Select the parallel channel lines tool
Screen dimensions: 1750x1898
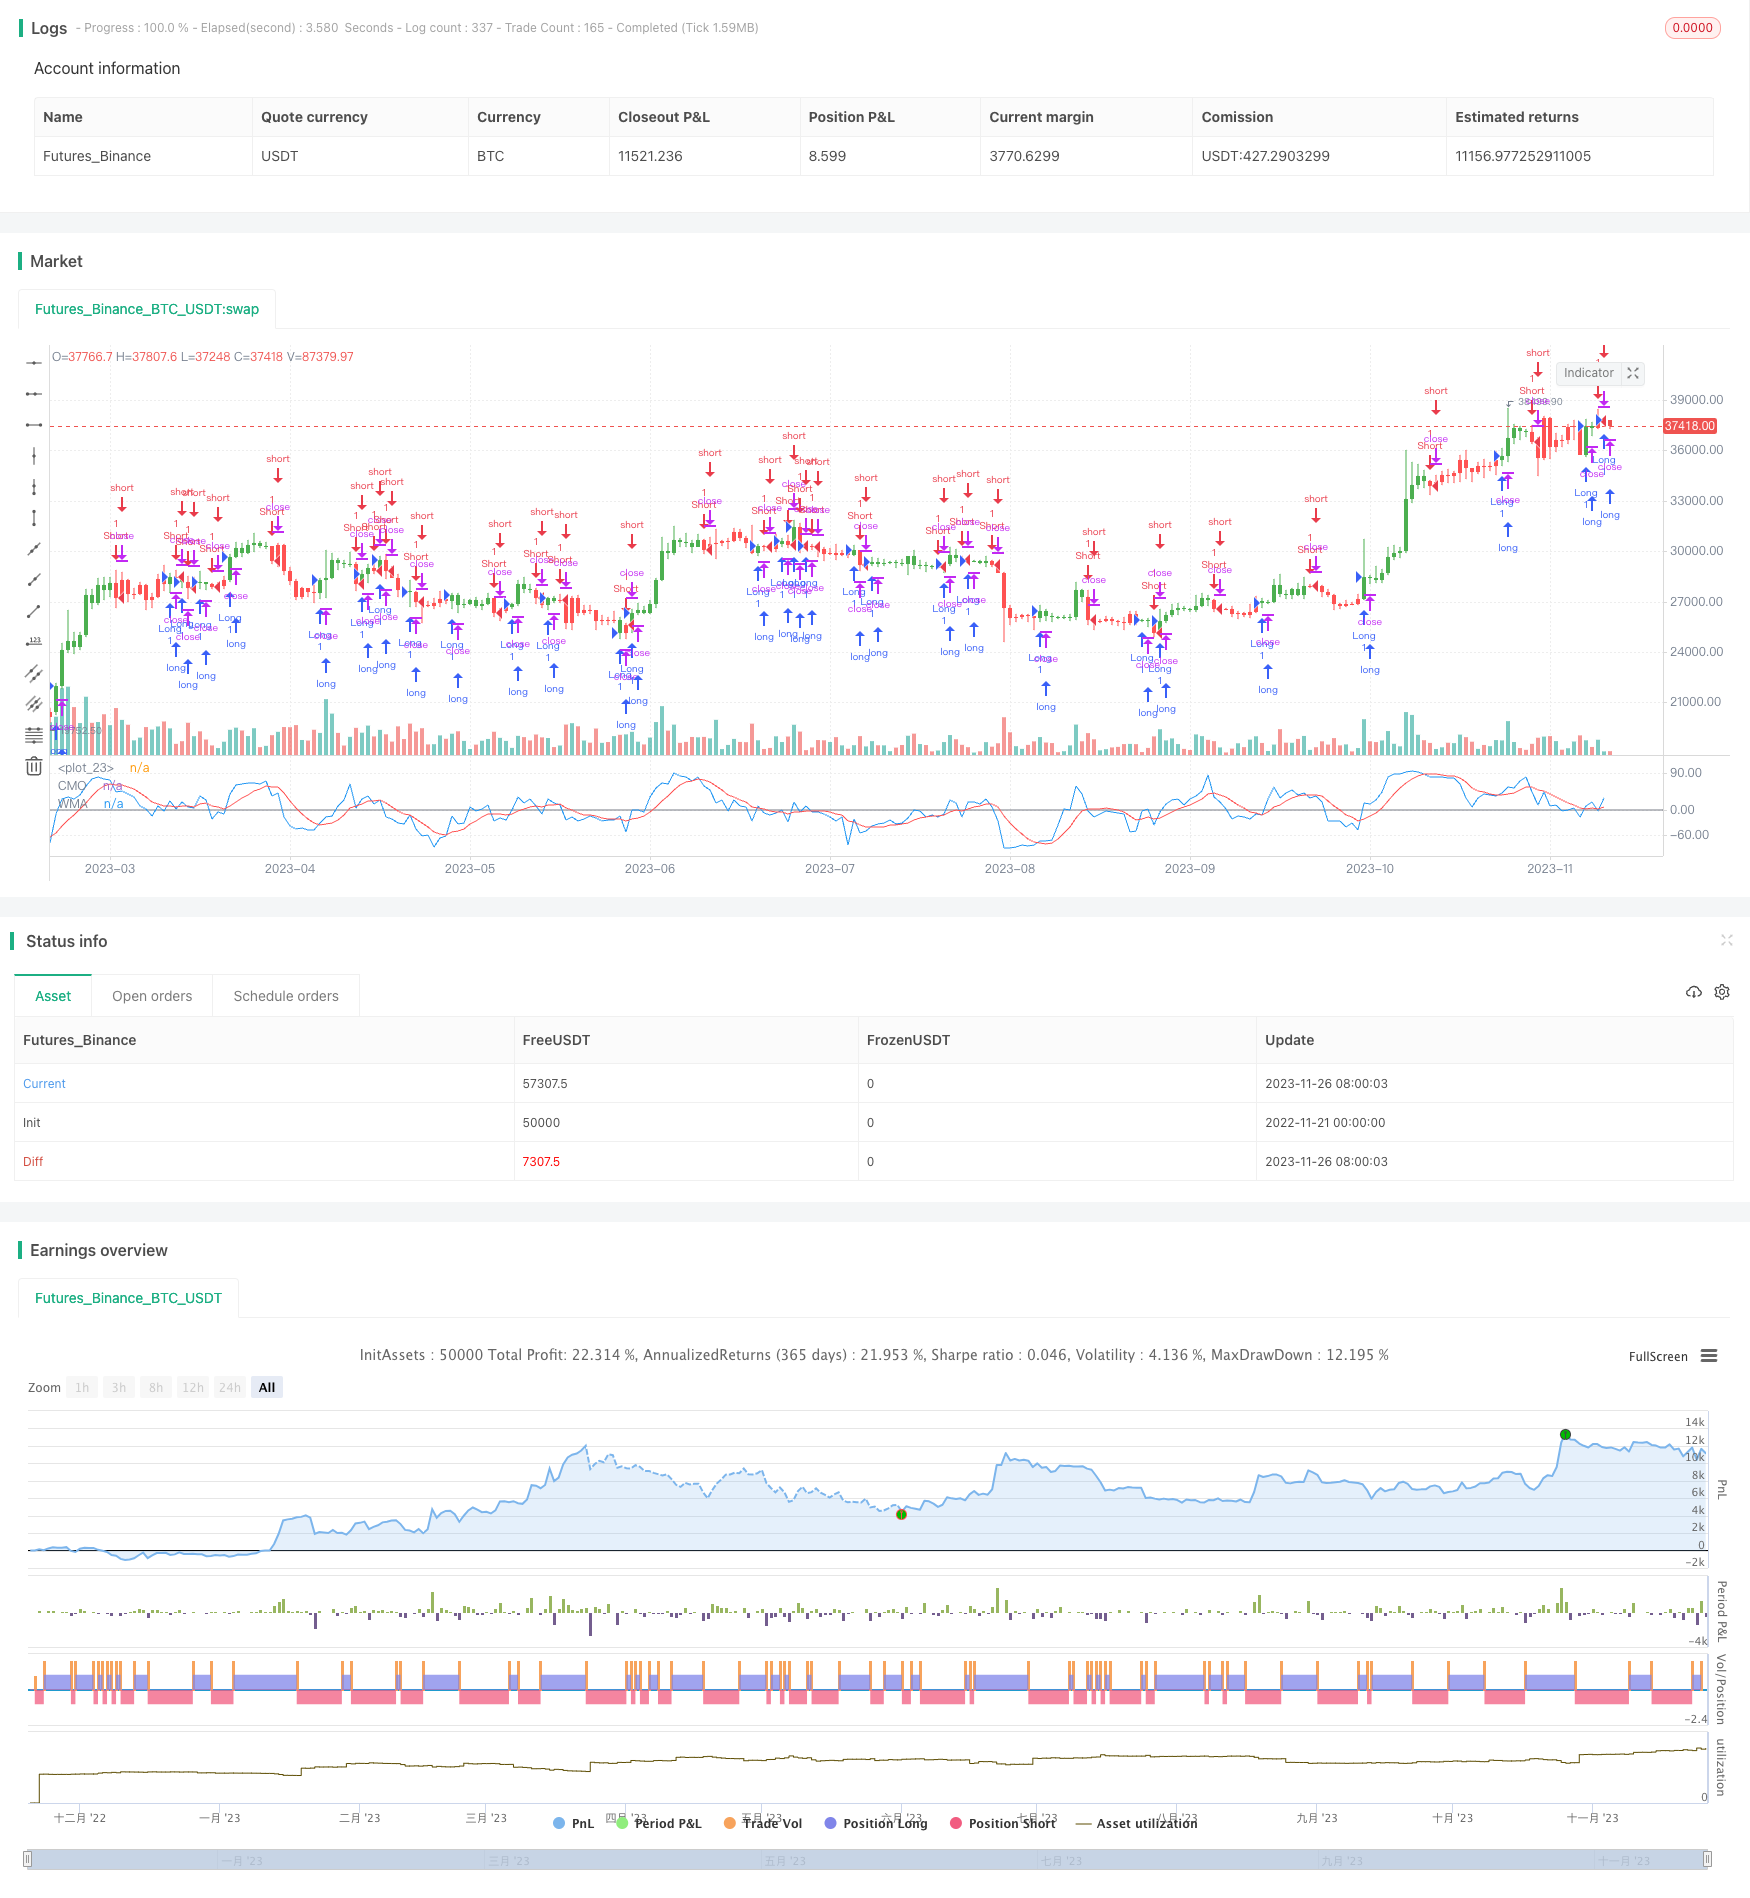(34, 673)
